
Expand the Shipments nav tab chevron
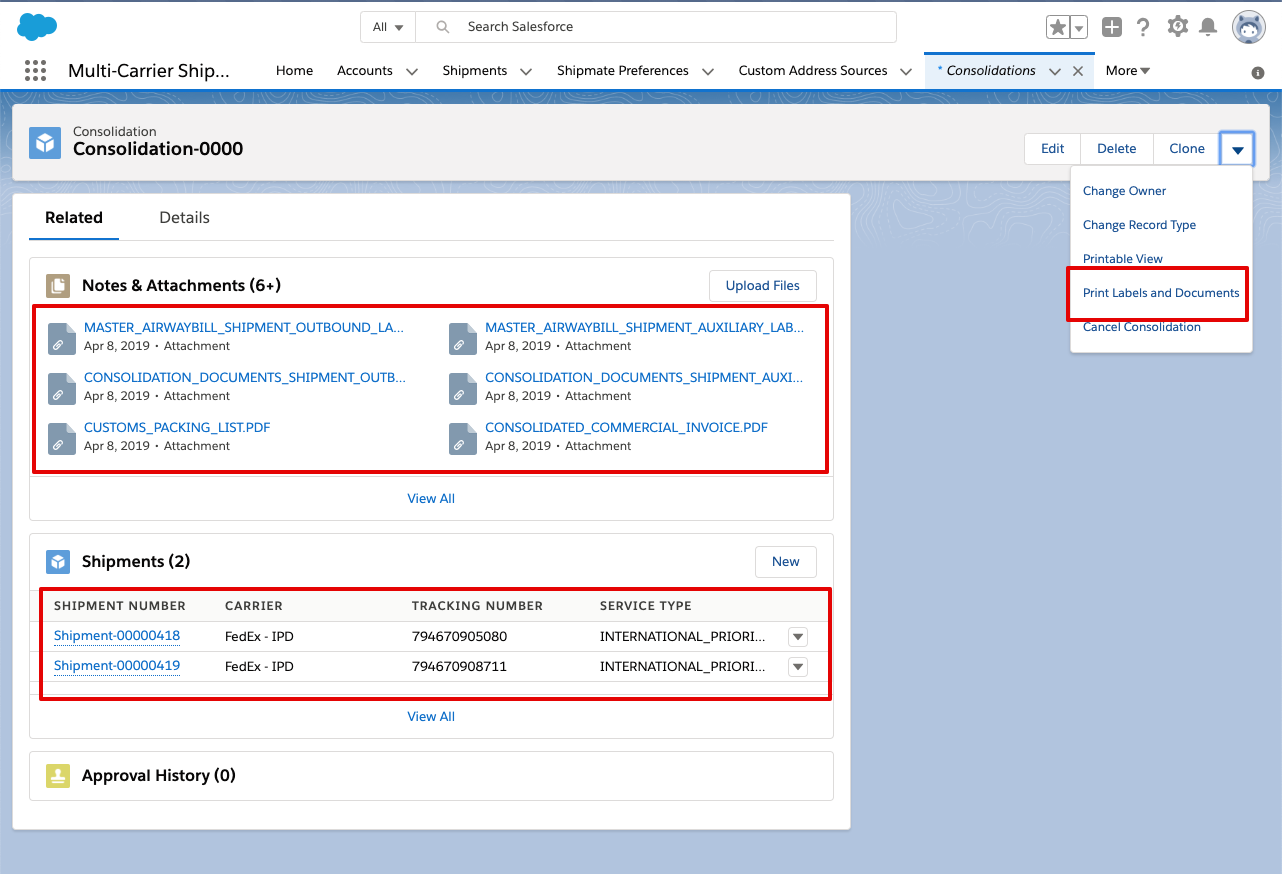click(x=526, y=71)
